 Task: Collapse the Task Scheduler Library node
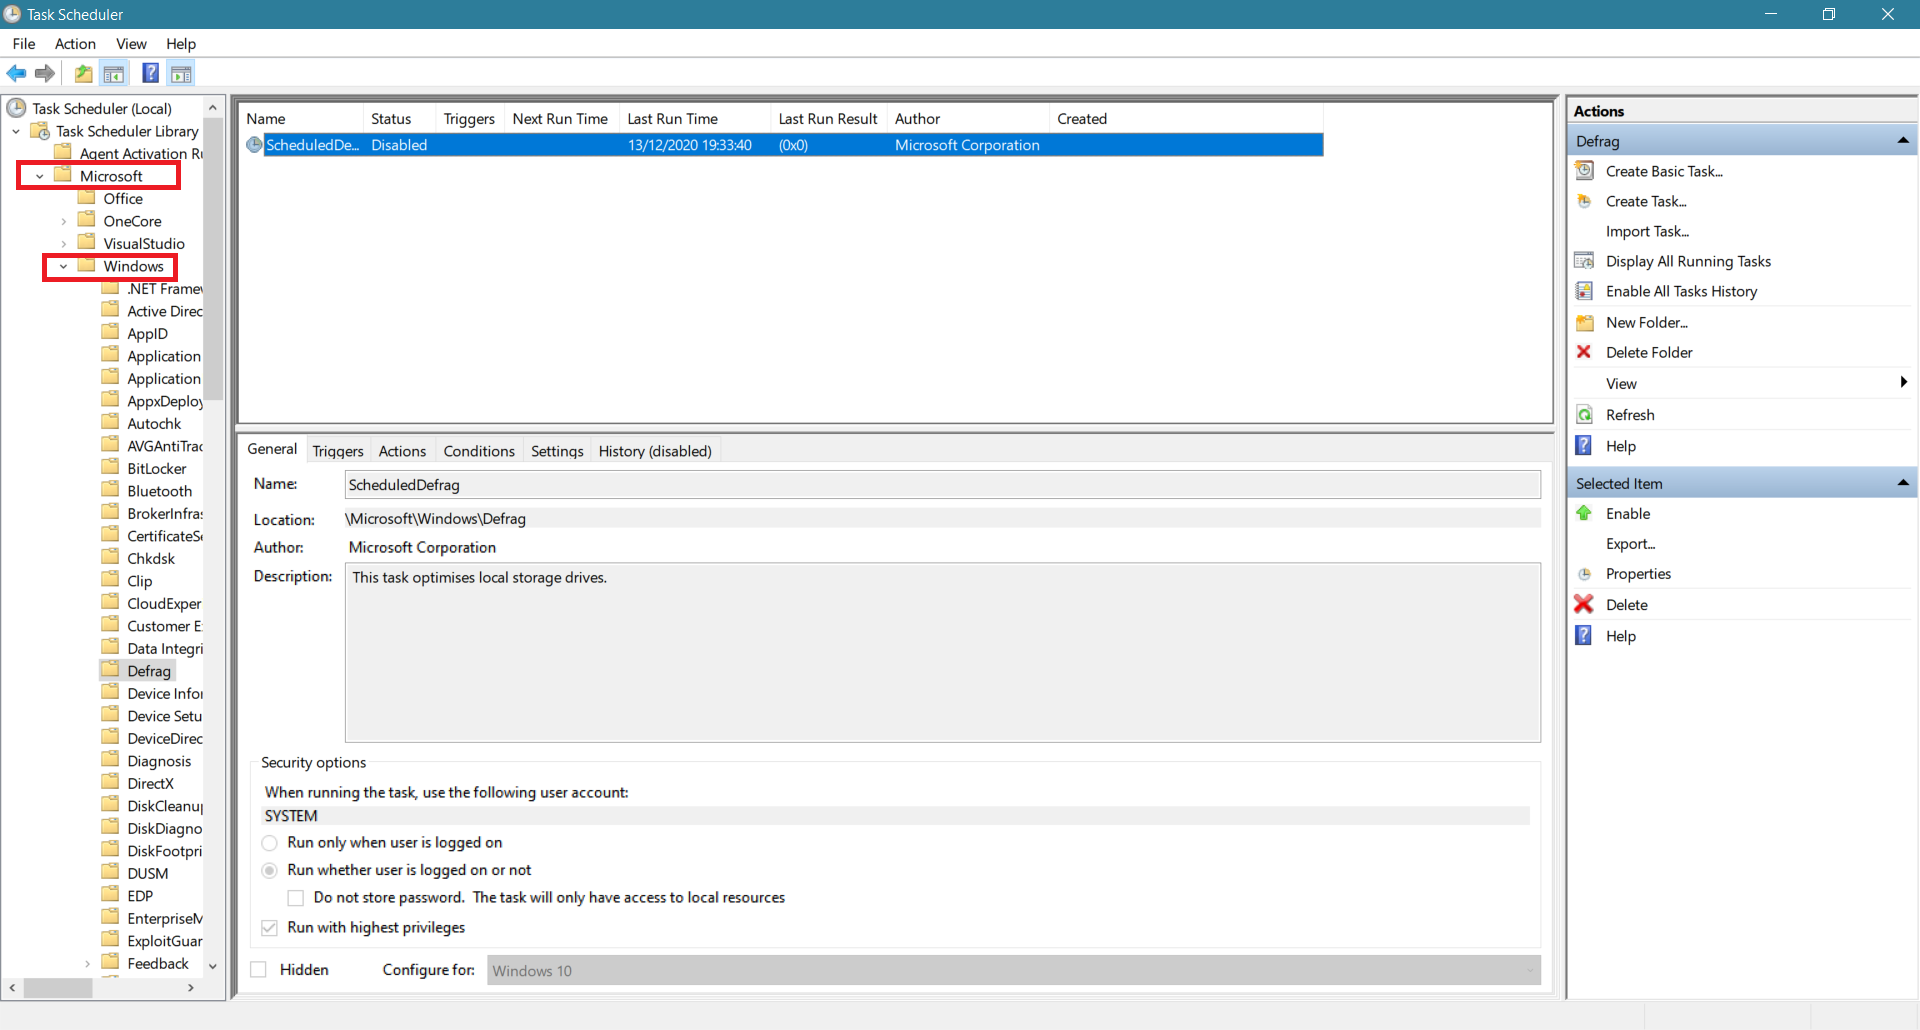pyautogui.click(x=16, y=131)
